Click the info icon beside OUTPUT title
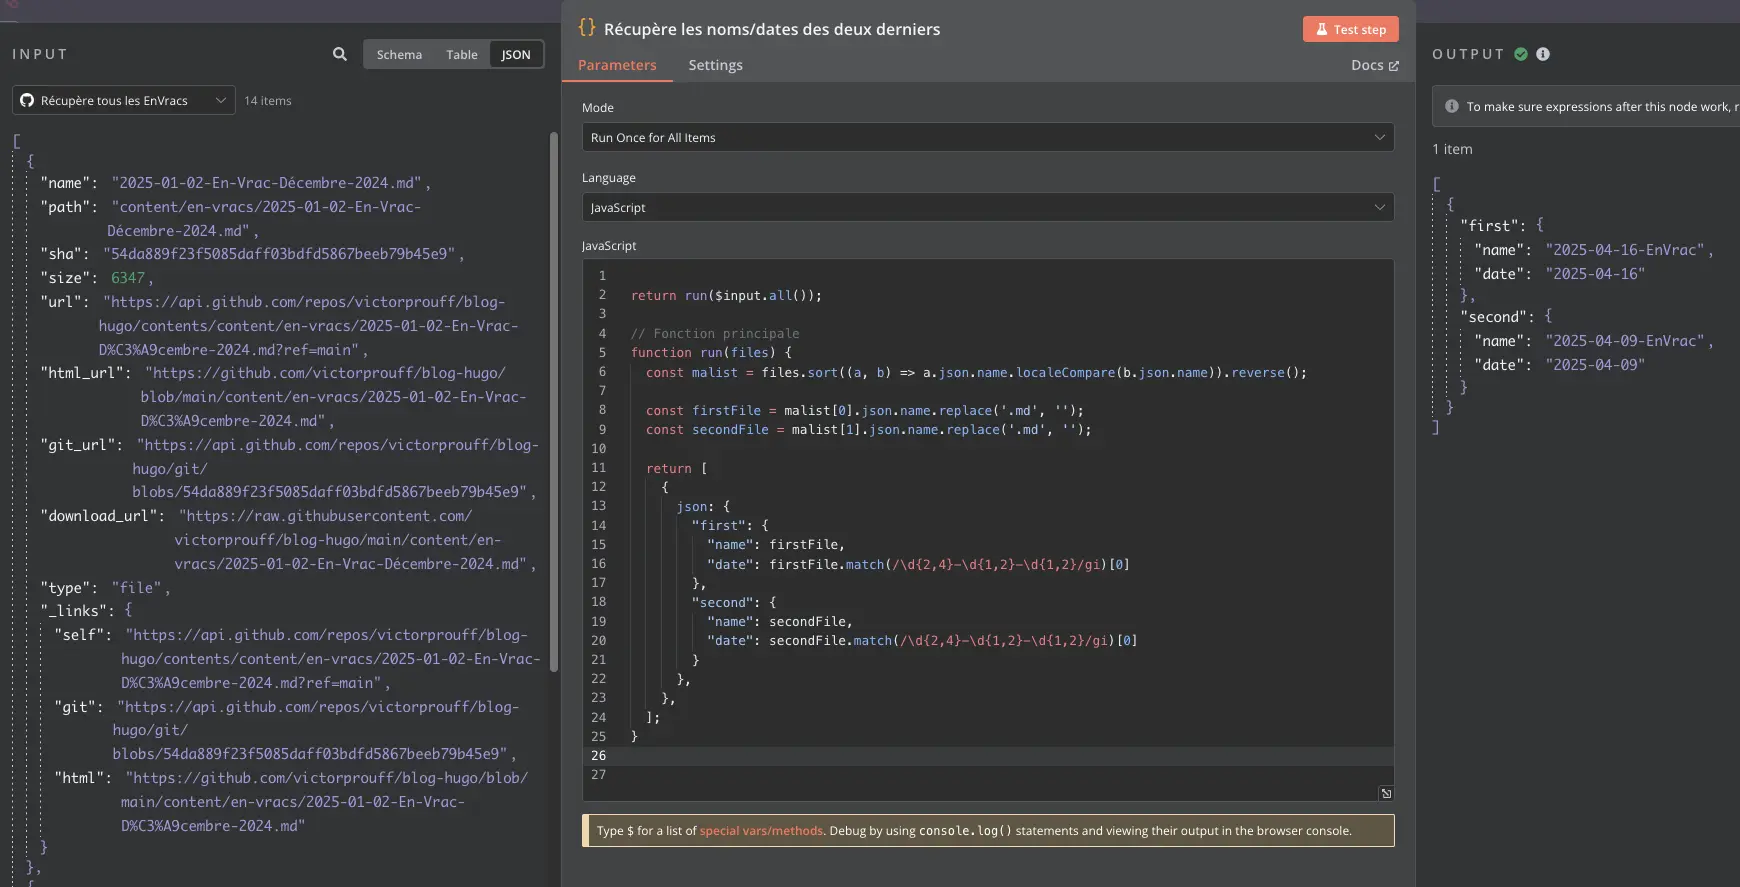This screenshot has height=887, width=1740. click(x=1543, y=54)
